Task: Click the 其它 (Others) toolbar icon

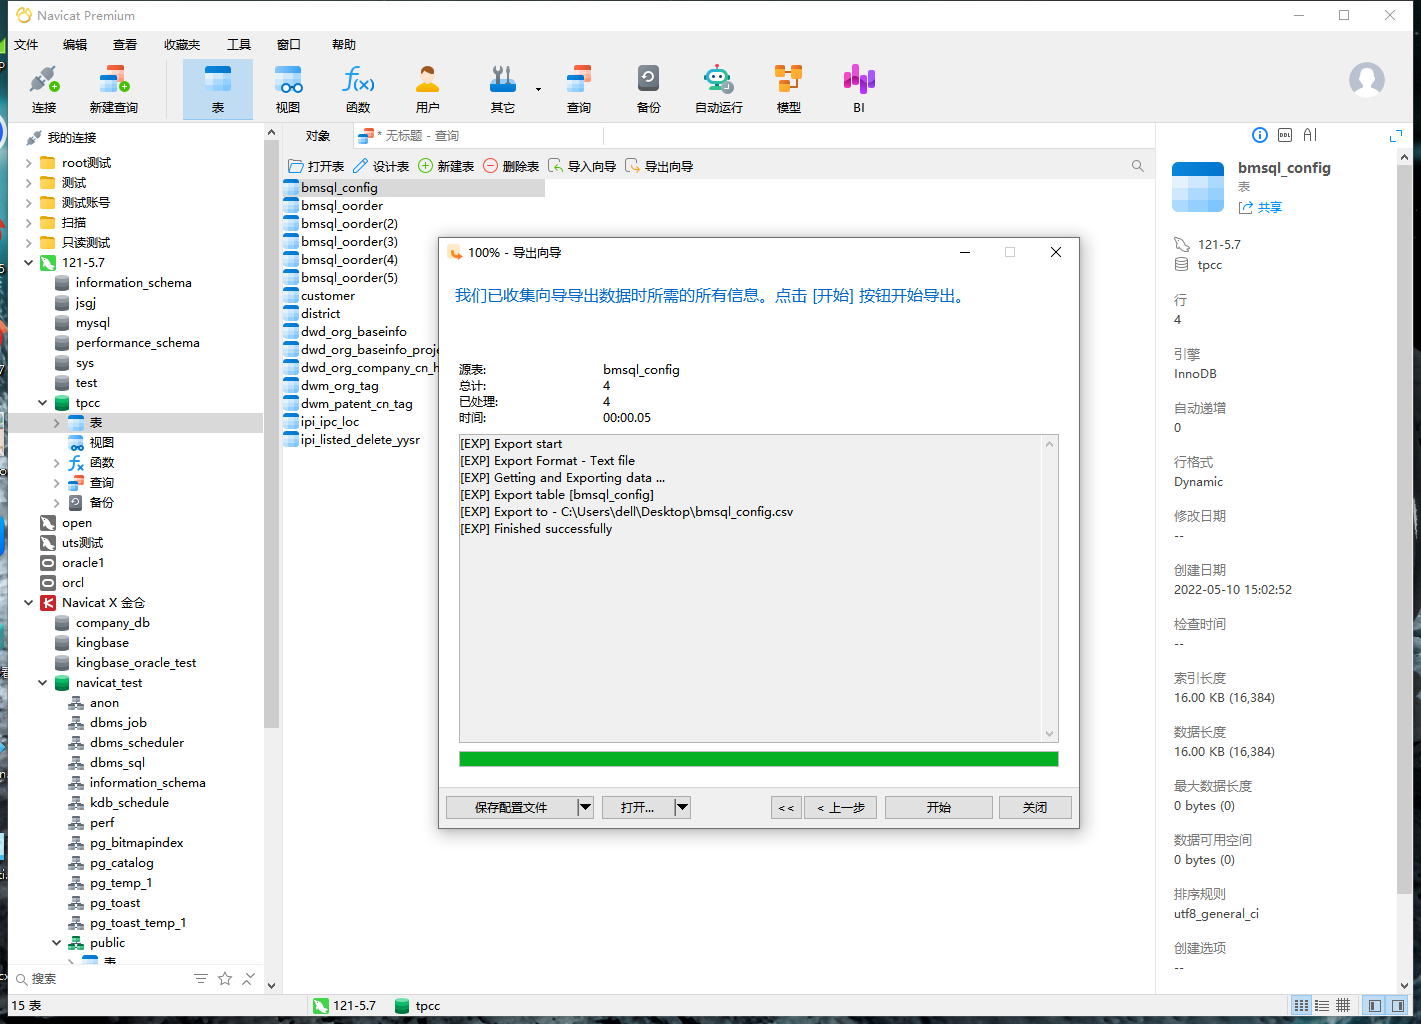Action: pyautogui.click(x=503, y=89)
